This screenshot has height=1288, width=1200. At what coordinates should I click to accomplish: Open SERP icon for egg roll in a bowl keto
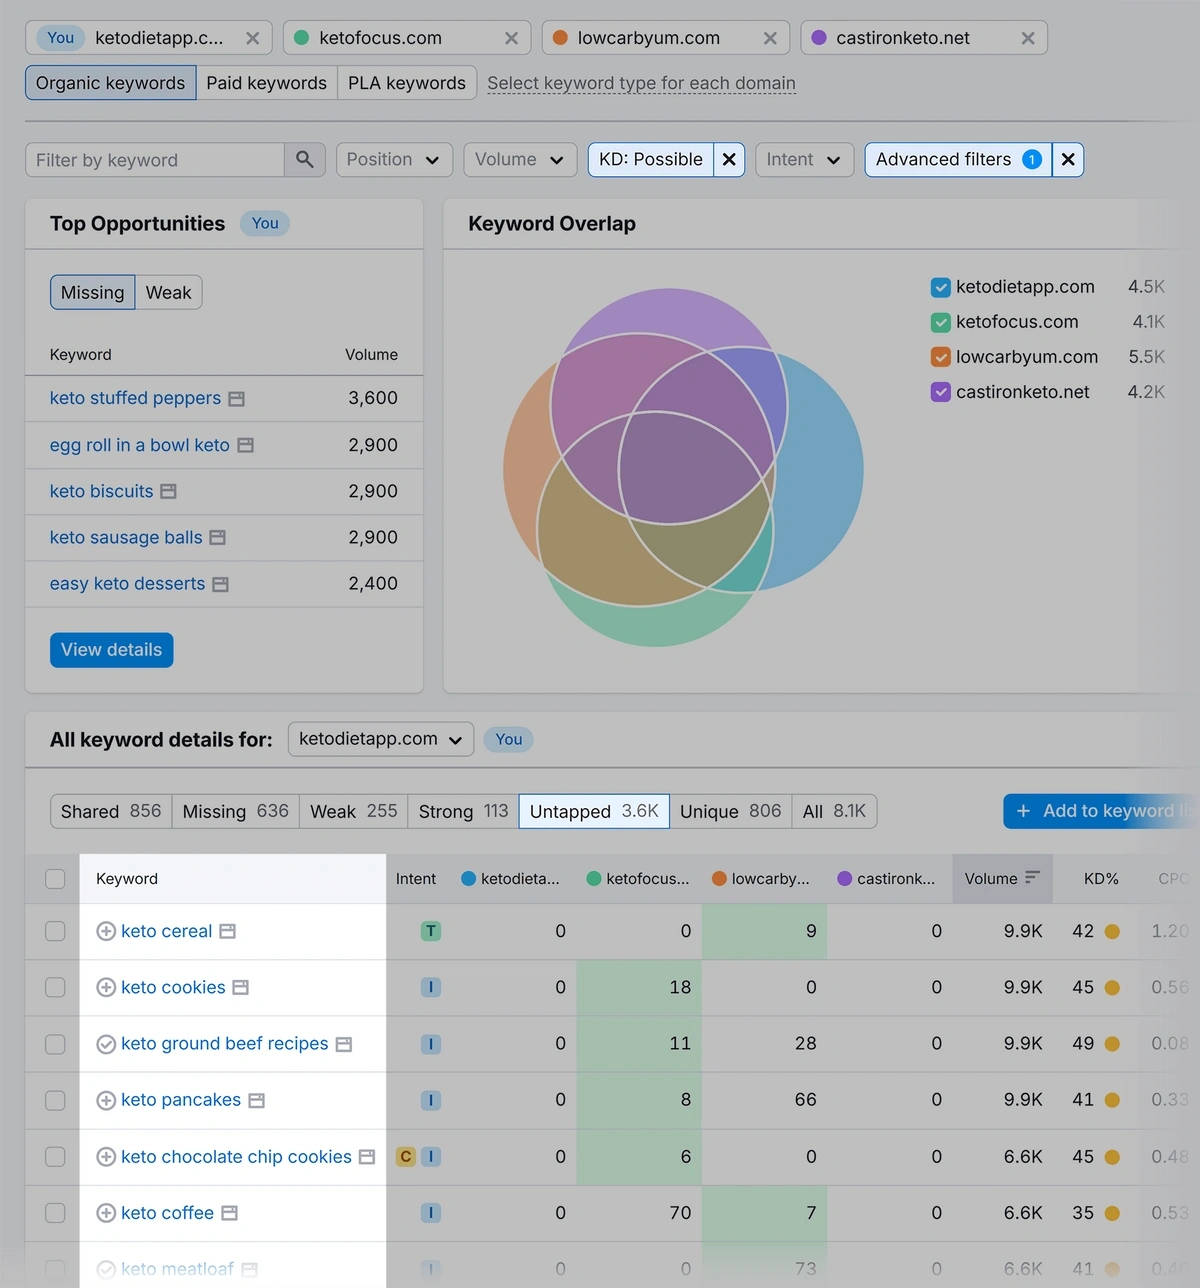245,445
